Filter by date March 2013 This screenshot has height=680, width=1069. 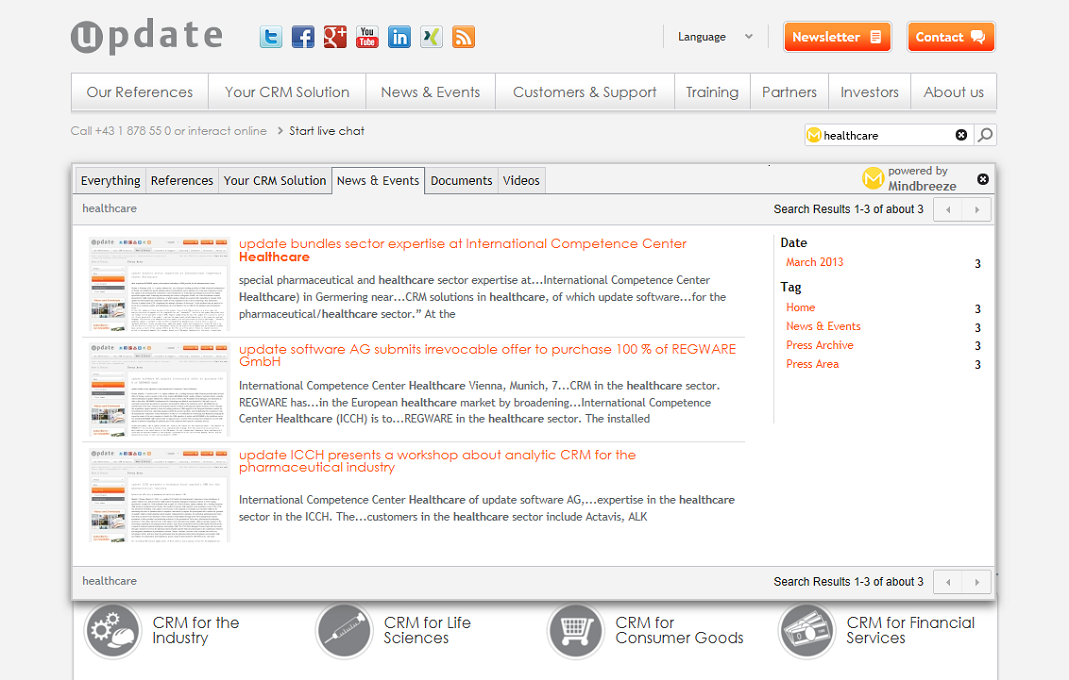point(815,262)
